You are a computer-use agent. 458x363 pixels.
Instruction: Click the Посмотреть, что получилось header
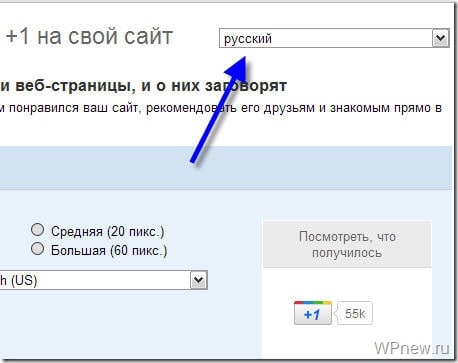click(x=347, y=244)
